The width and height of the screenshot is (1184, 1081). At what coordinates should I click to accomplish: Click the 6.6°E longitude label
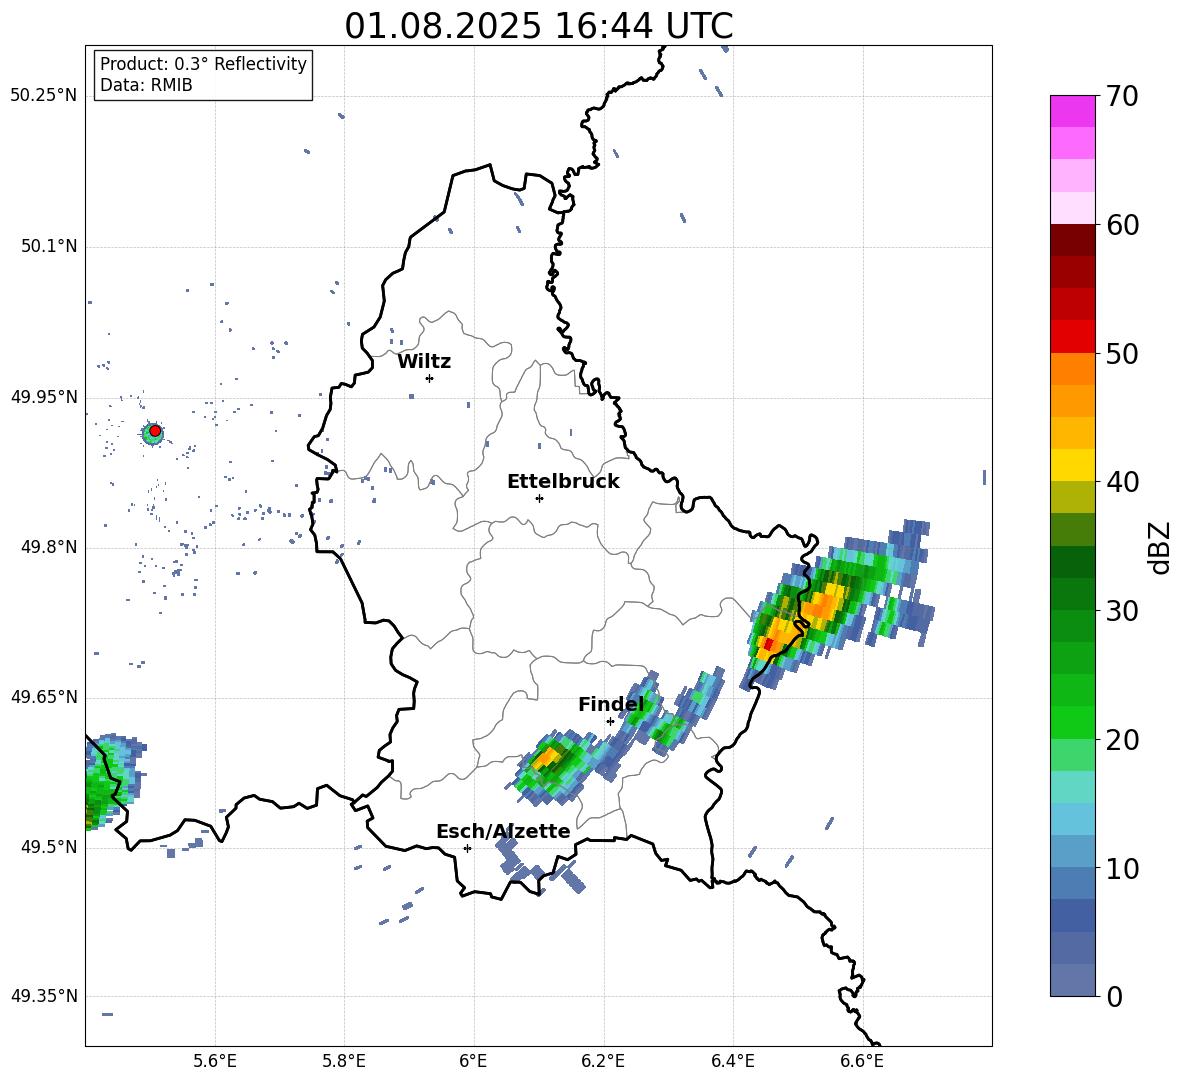click(862, 1061)
